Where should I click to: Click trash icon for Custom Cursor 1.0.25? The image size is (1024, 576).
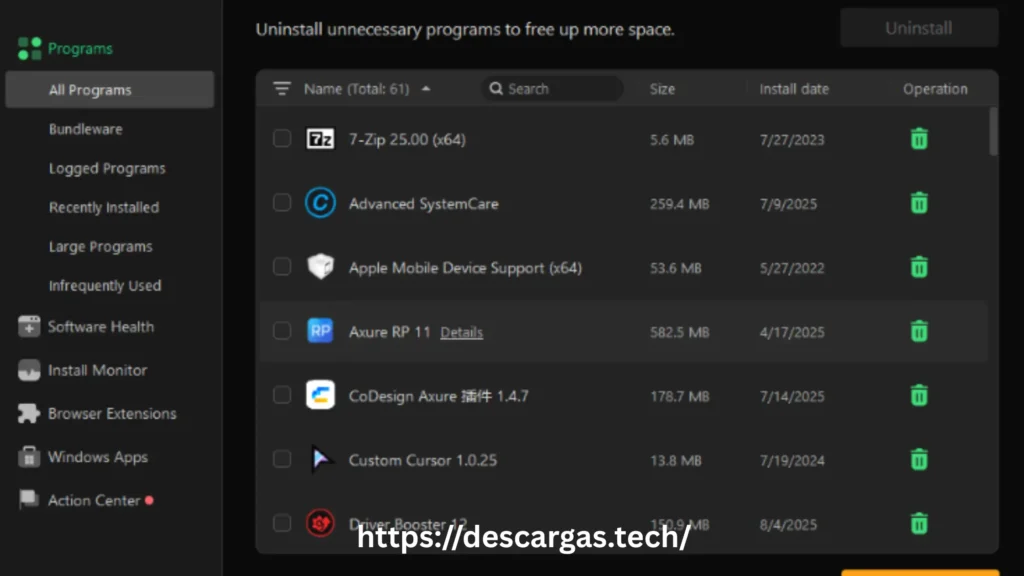pyautogui.click(x=919, y=459)
